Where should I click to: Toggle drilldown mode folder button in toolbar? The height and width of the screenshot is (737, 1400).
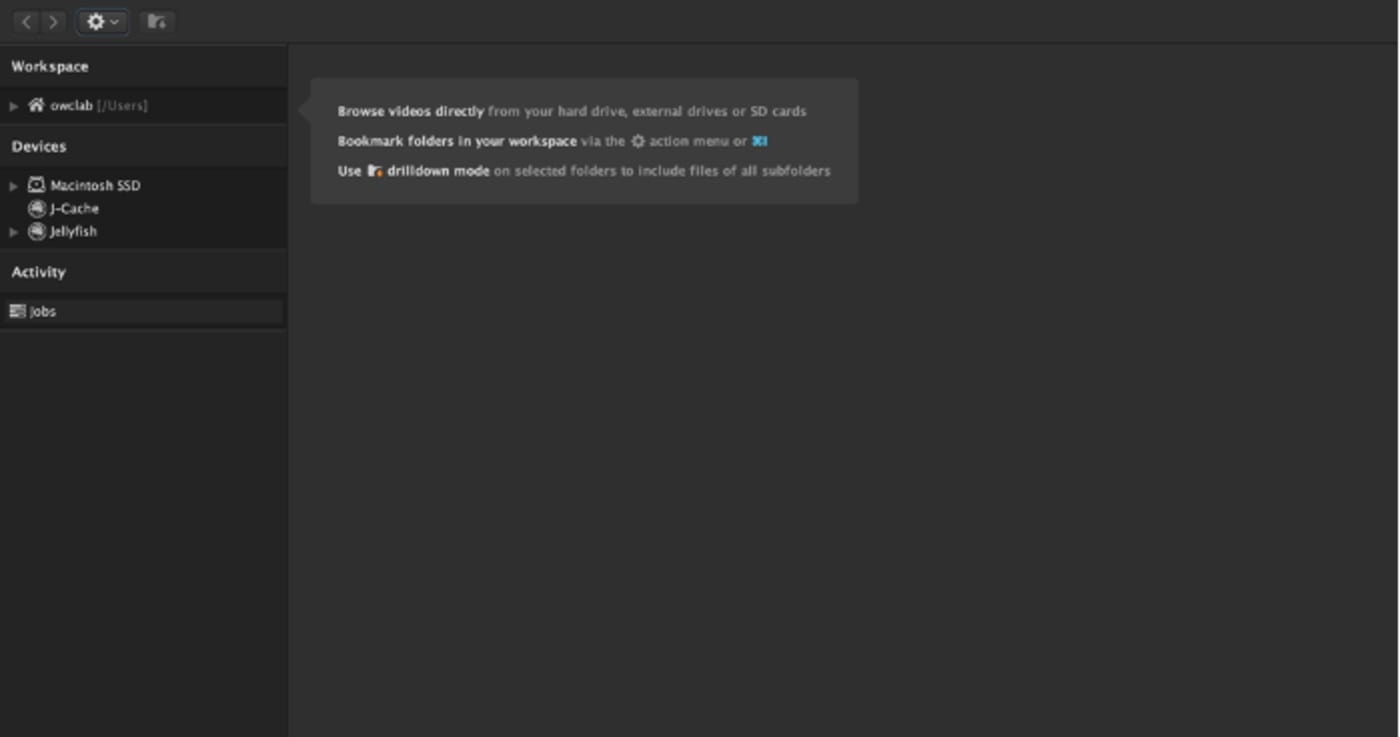[x=156, y=21]
